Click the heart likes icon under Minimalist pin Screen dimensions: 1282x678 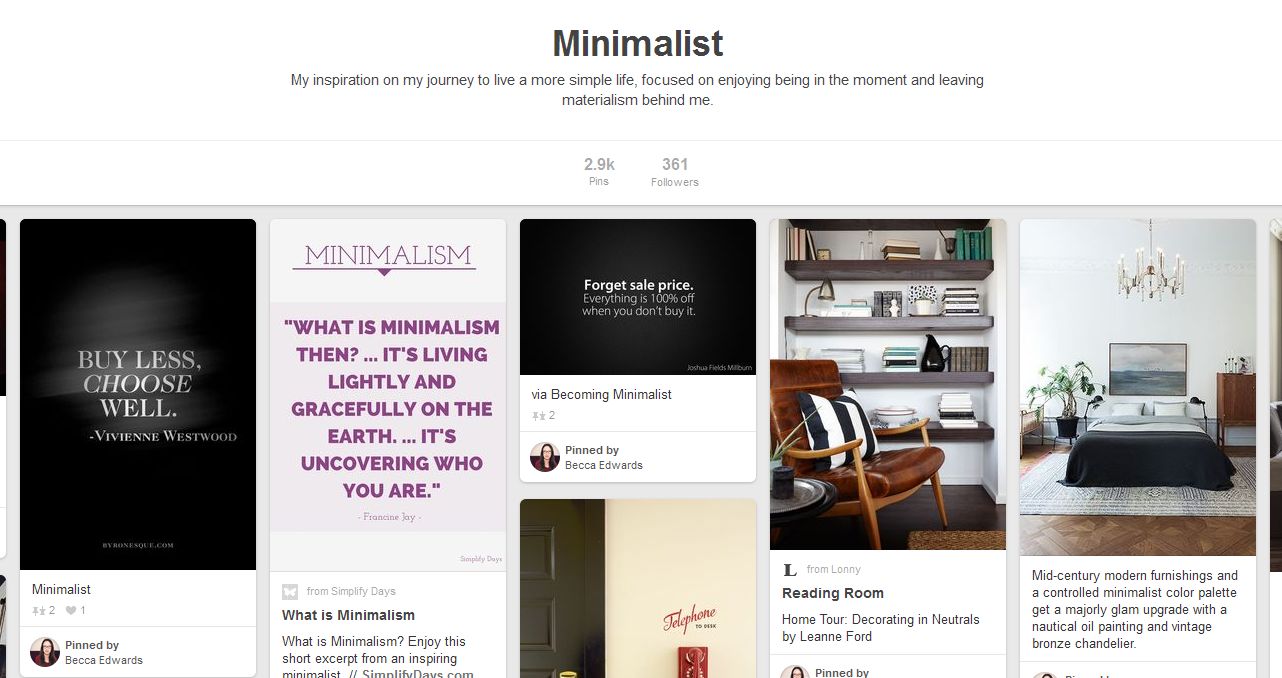(x=71, y=610)
